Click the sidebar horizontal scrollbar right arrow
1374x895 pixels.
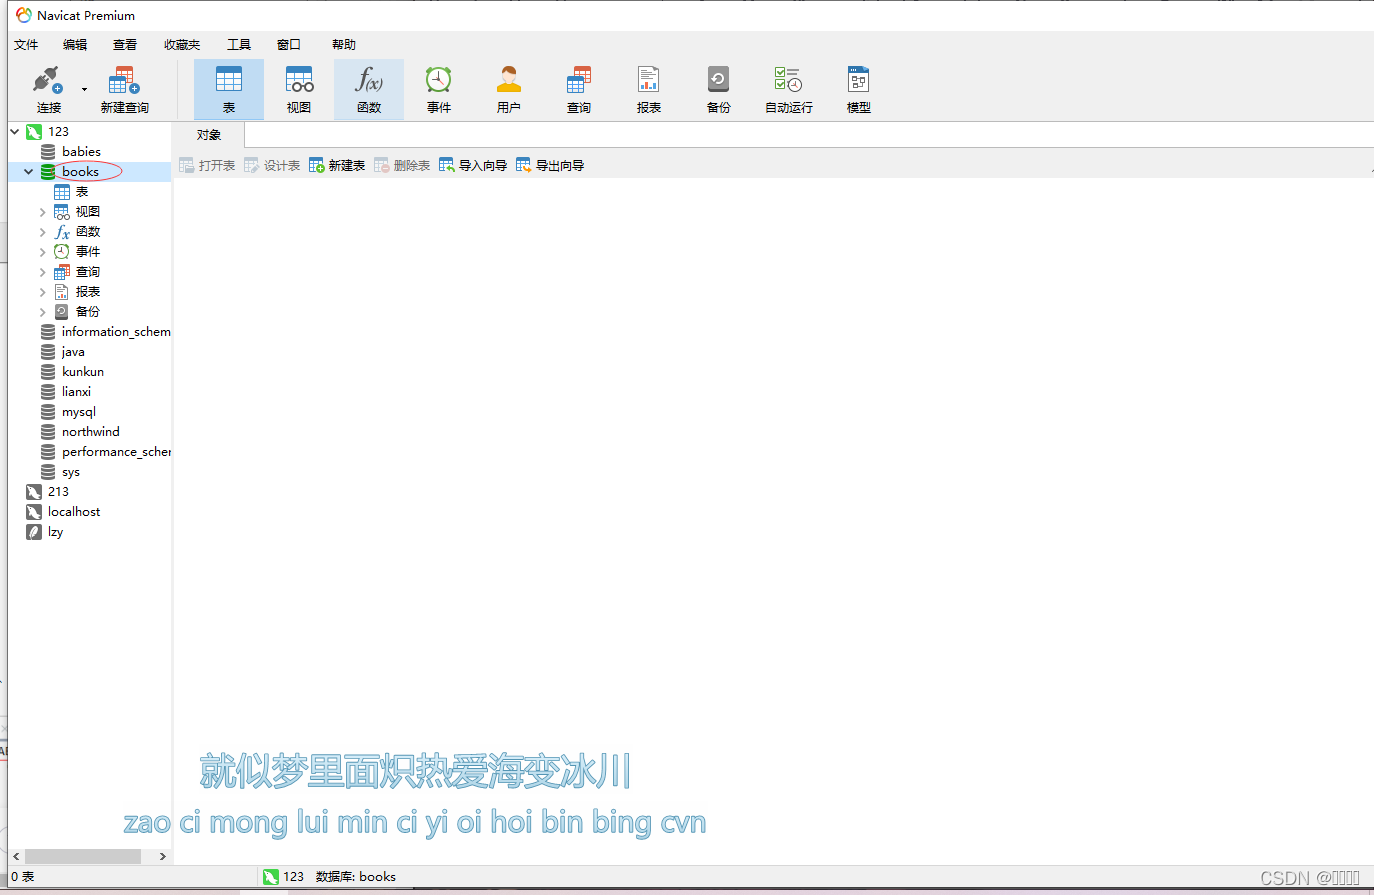tap(163, 856)
